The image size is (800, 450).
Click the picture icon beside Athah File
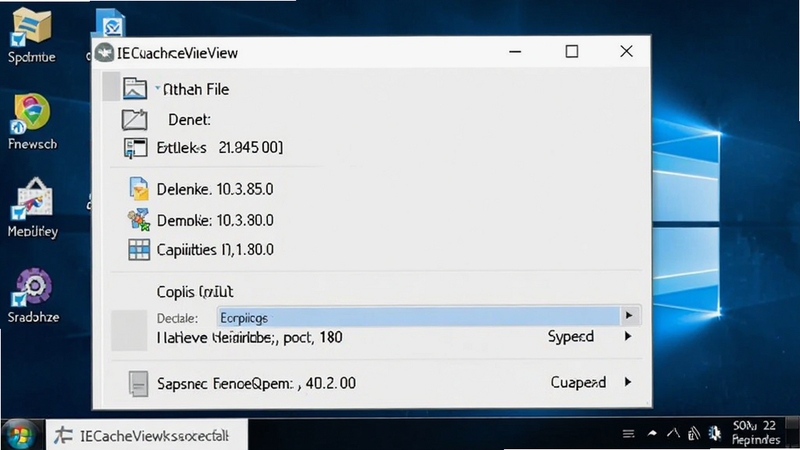click(135, 89)
